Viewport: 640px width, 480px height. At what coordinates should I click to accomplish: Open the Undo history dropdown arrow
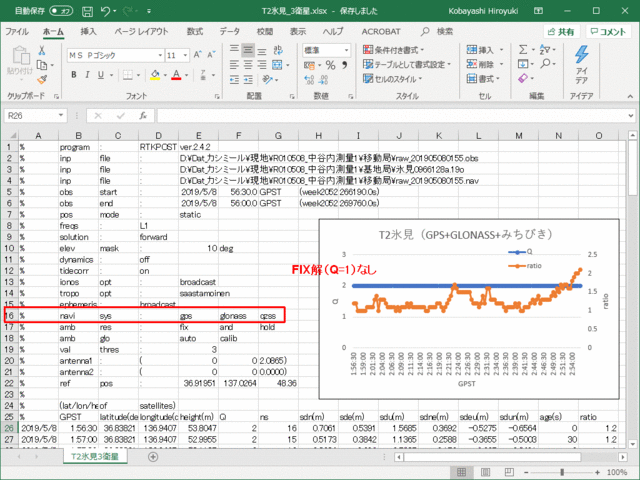115,11
